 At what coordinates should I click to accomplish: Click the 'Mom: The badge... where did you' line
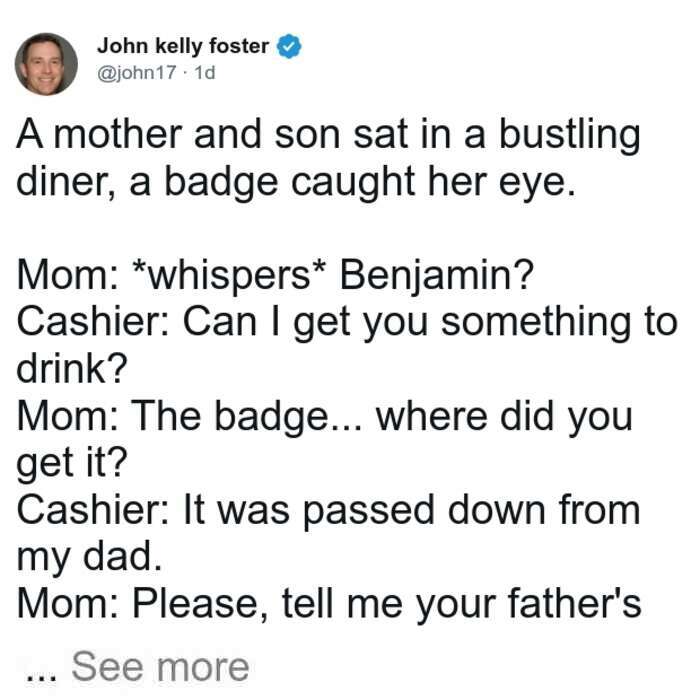point(325,417)
